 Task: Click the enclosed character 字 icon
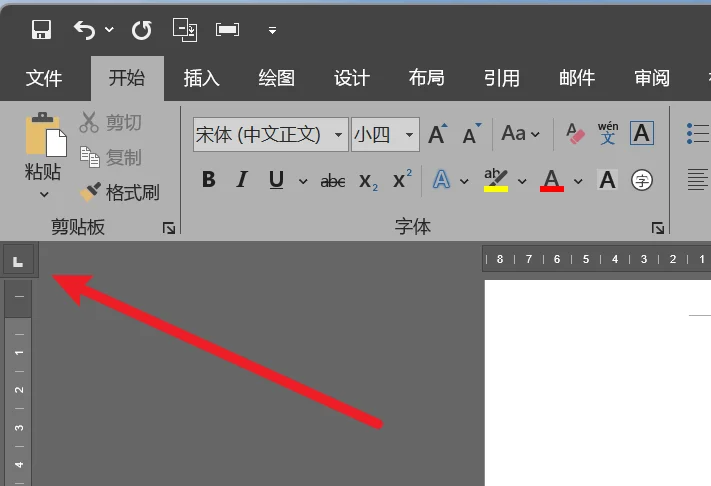tap(642, 180)
